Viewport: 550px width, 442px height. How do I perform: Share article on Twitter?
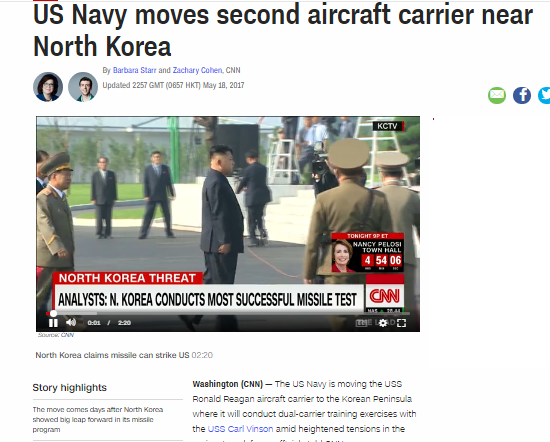[x=544, y=95]
